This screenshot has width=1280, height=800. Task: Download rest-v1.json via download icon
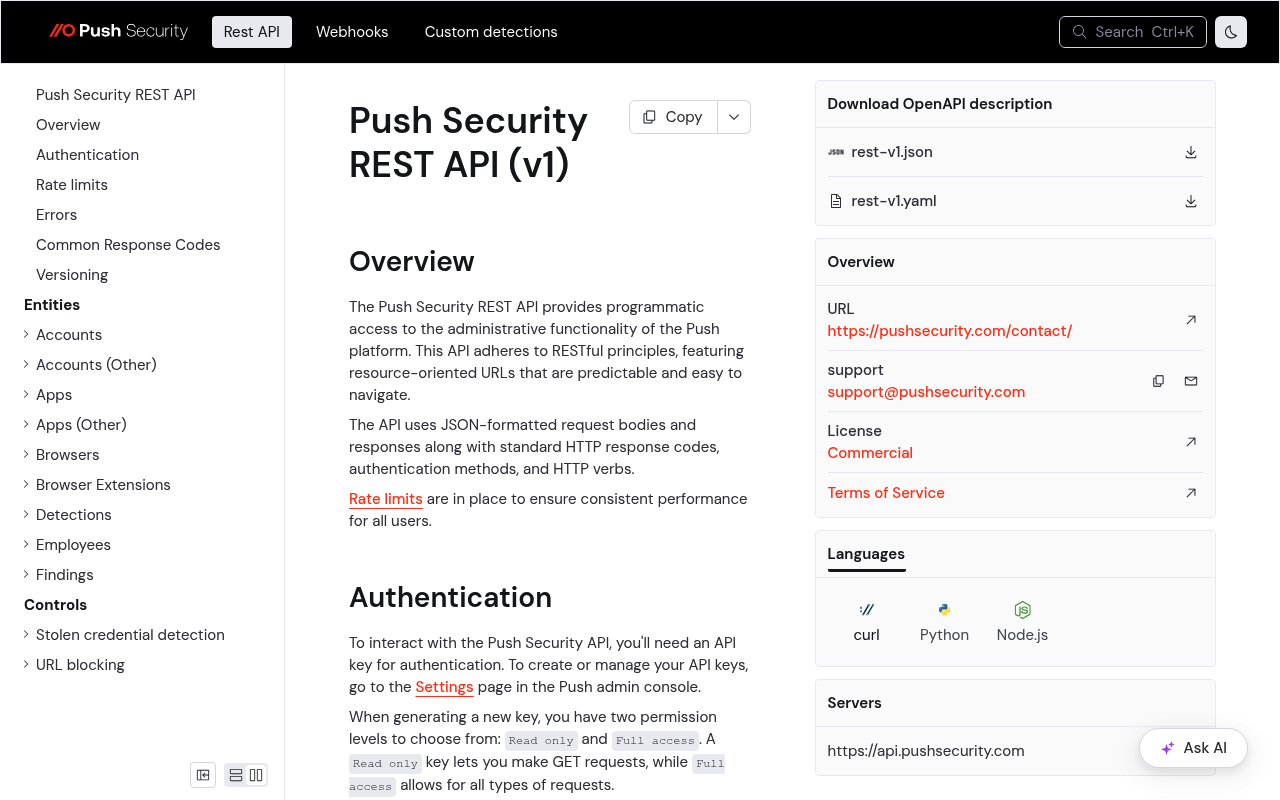1191,152
